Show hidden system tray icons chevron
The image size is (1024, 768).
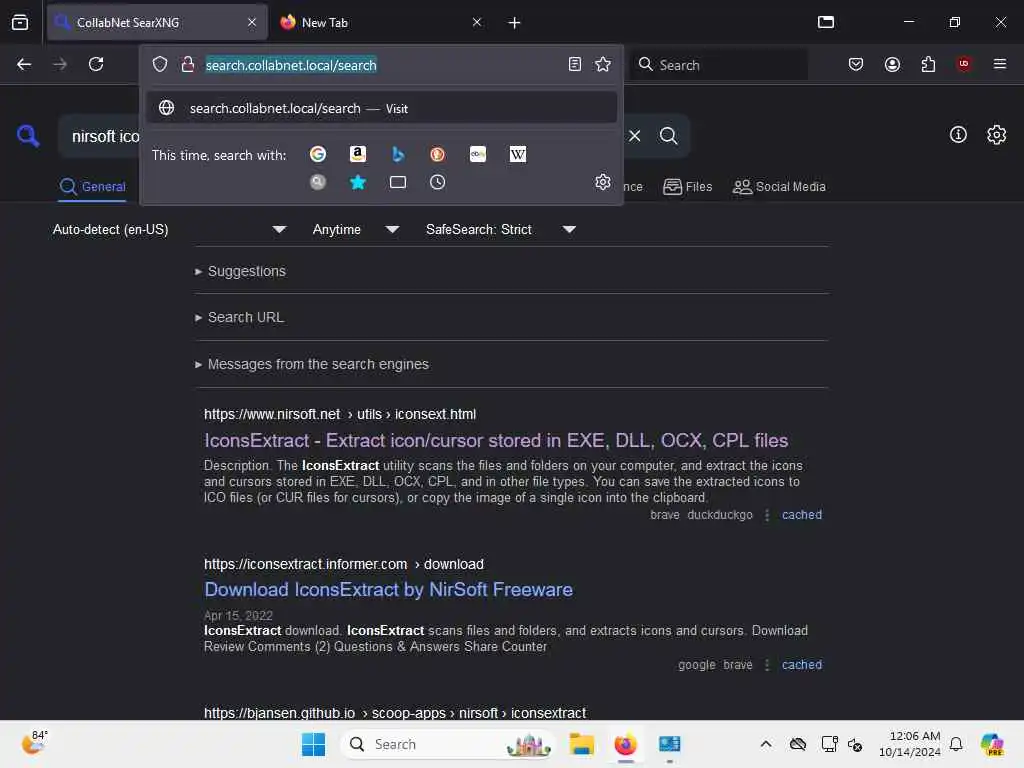pyautogui.click(x=766, y=744)
